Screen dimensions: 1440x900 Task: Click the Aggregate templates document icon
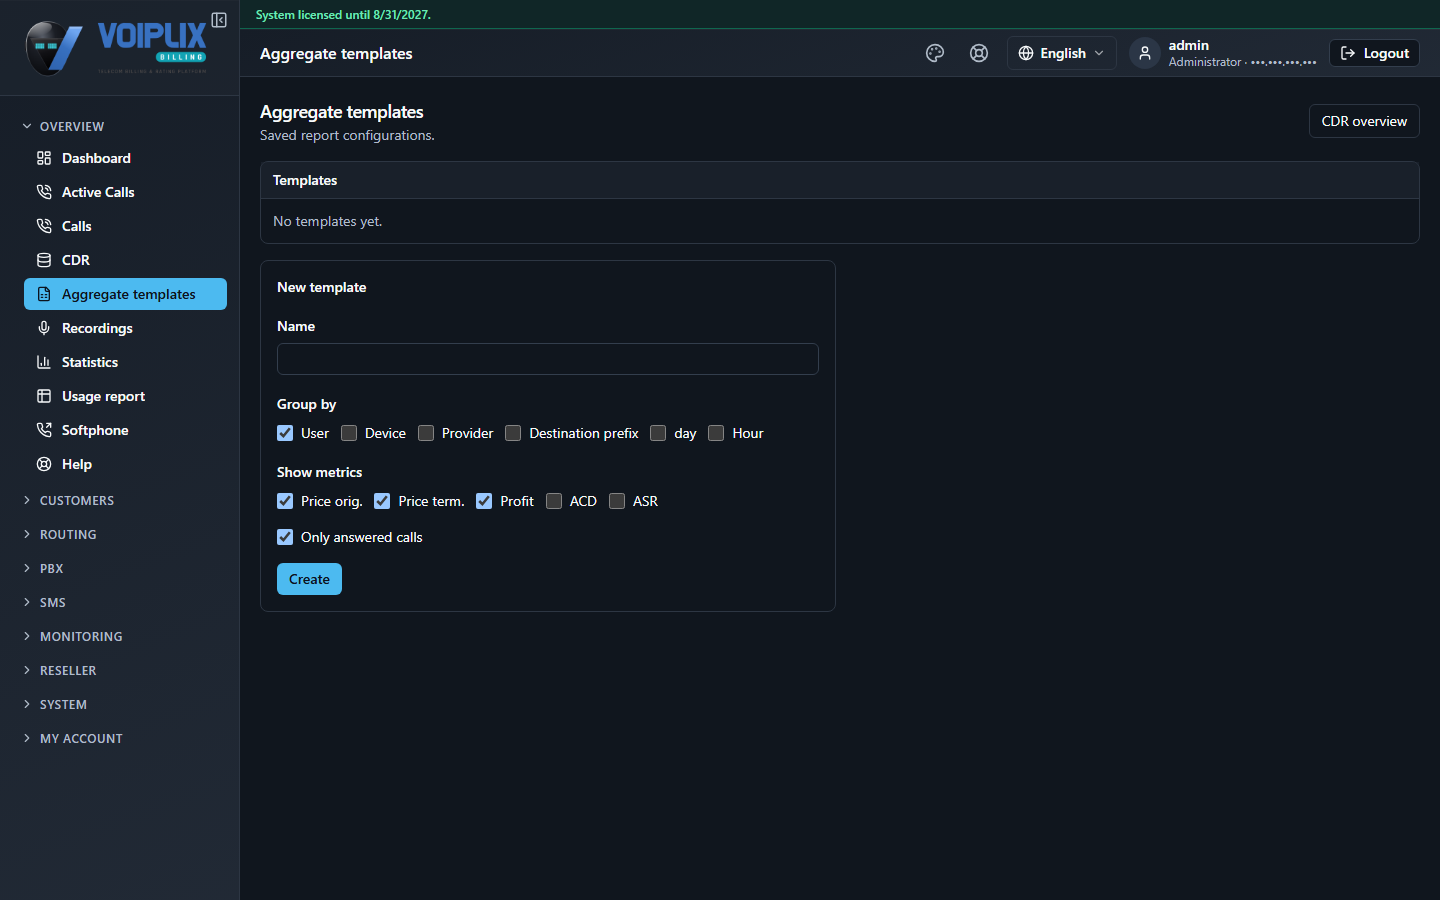pyautogui.click(x=44, y=294)
